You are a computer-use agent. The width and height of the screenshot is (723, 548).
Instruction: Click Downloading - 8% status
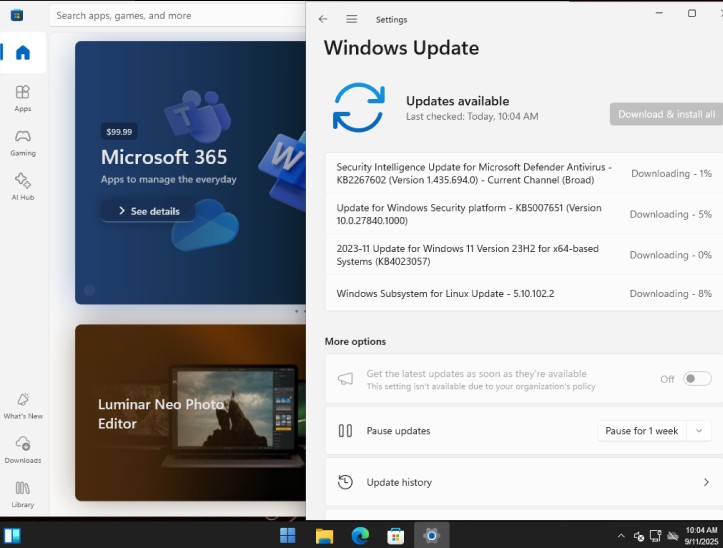[x=671, y=293]
